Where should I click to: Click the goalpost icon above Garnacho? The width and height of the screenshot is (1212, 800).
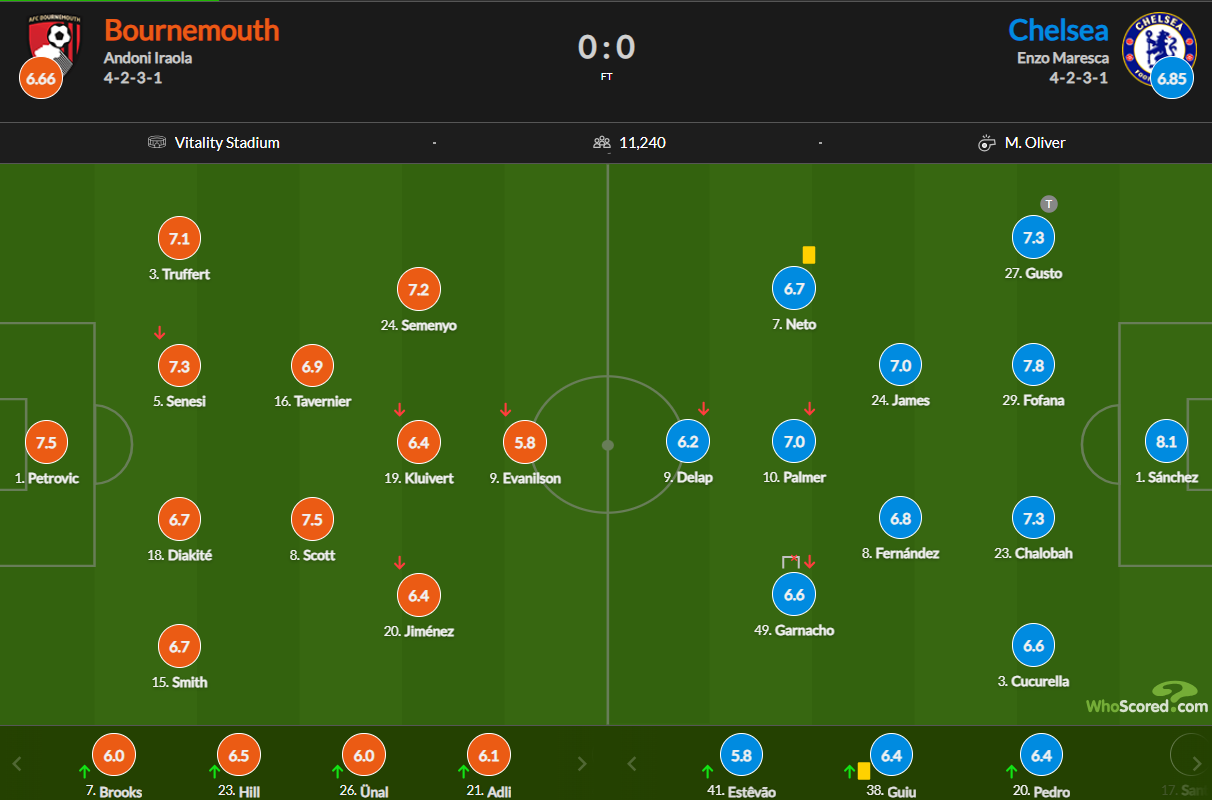click(x=791, y=561)
